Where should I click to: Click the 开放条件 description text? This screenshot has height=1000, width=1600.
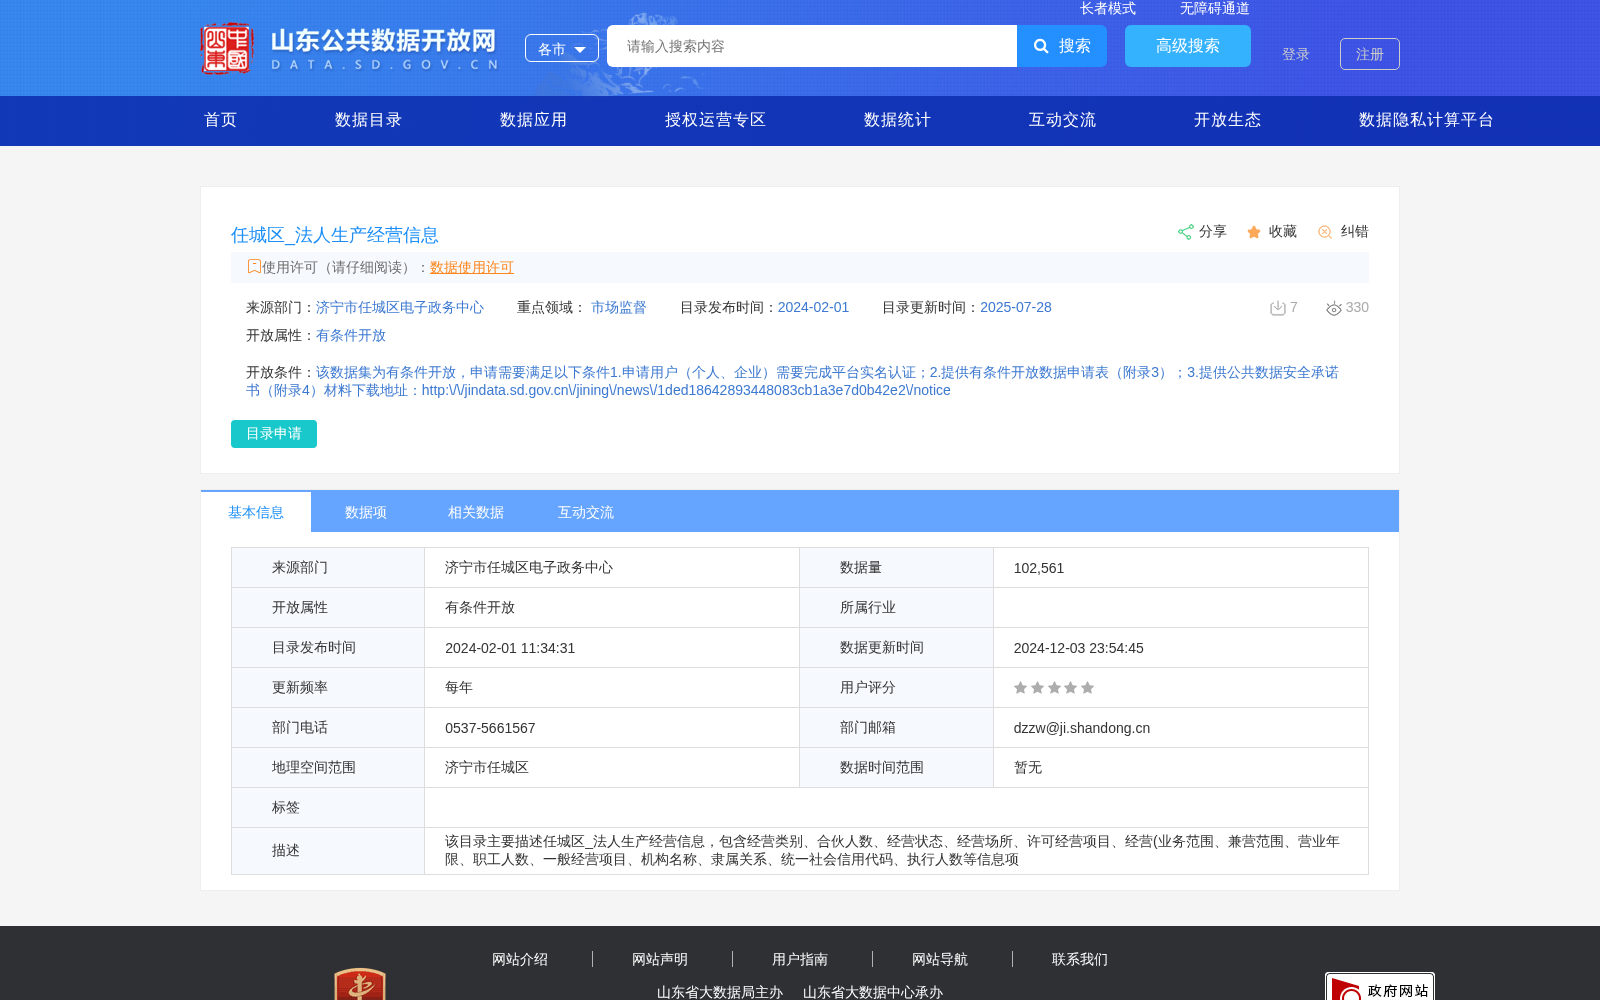tap(792, 381)
